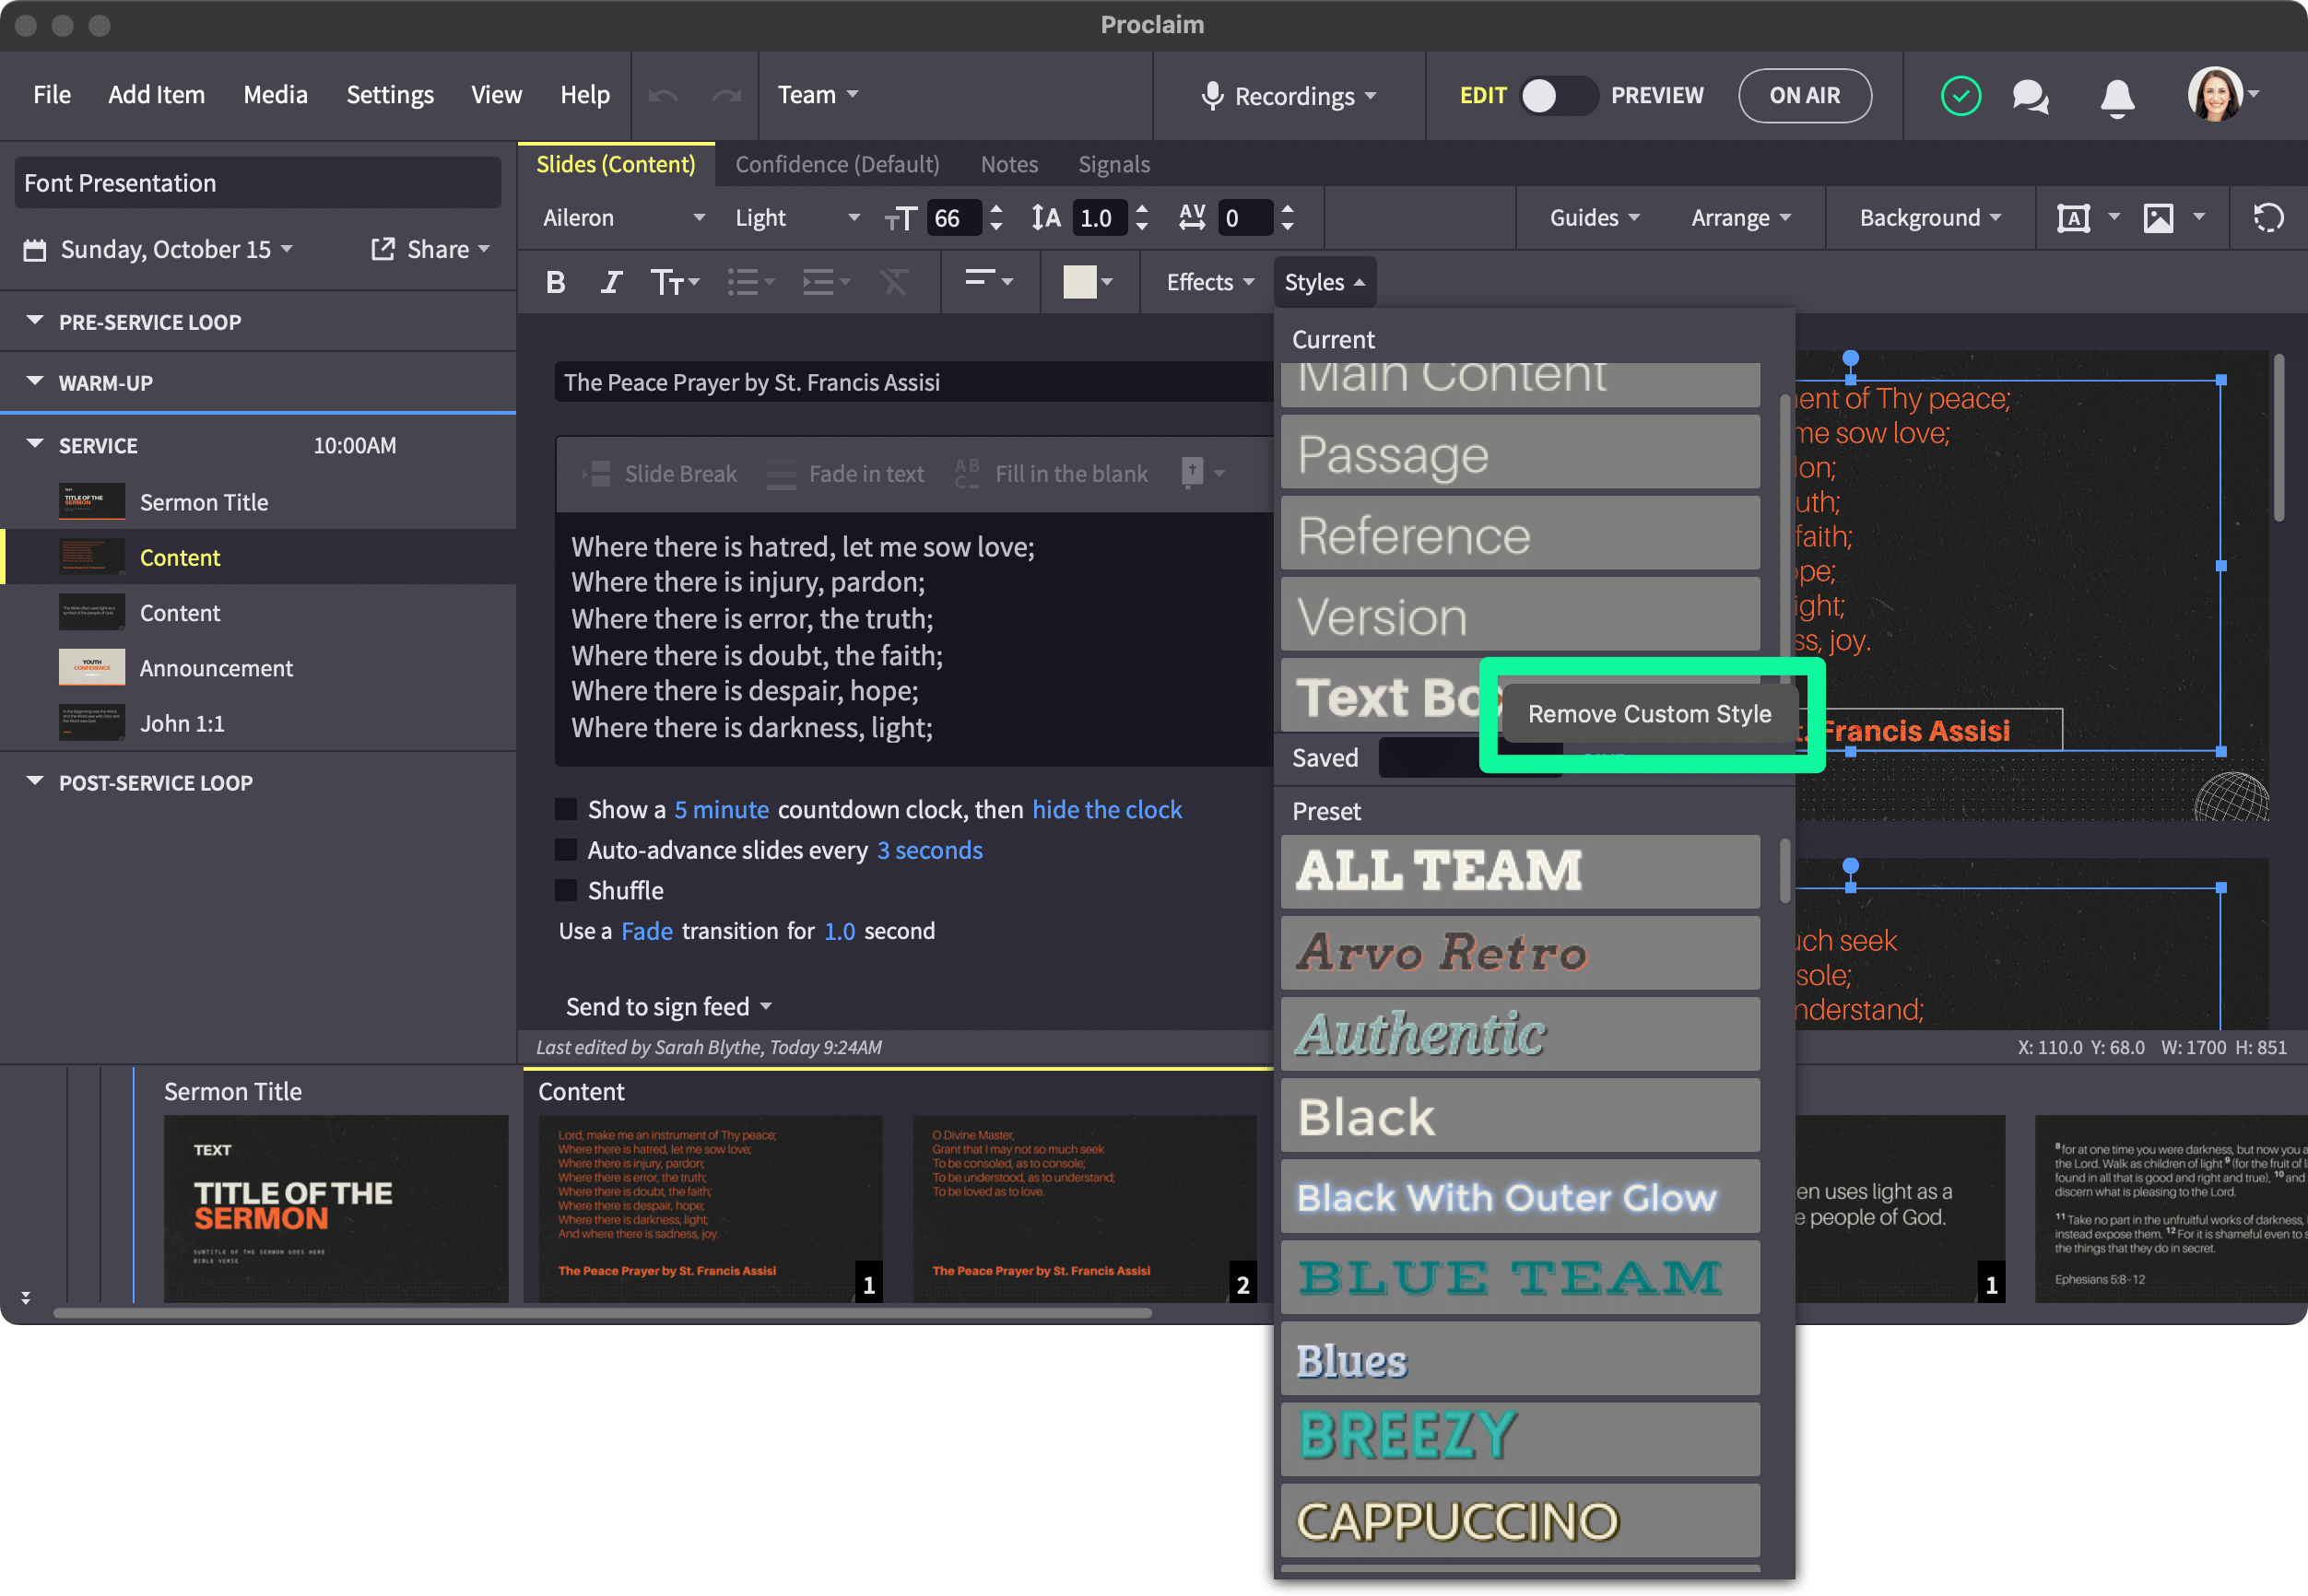
Task: Collapse the POST-SERVICE LOOP section
Action: [x=35, y=781]
